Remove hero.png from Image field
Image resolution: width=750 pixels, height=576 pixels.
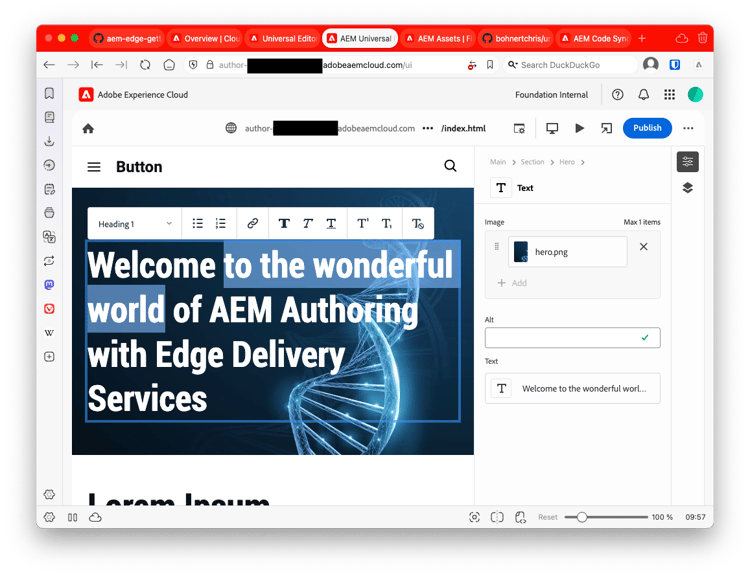click(643, 247)
